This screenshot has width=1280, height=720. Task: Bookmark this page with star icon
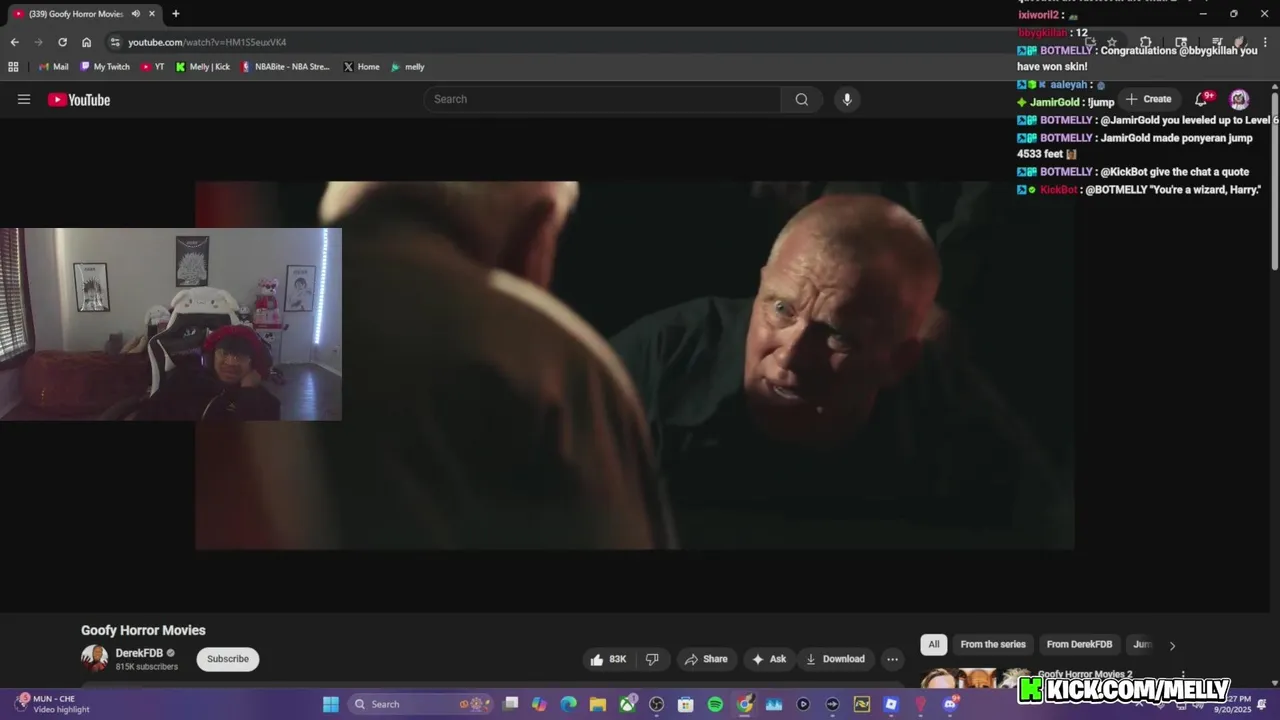[1112, 42]
